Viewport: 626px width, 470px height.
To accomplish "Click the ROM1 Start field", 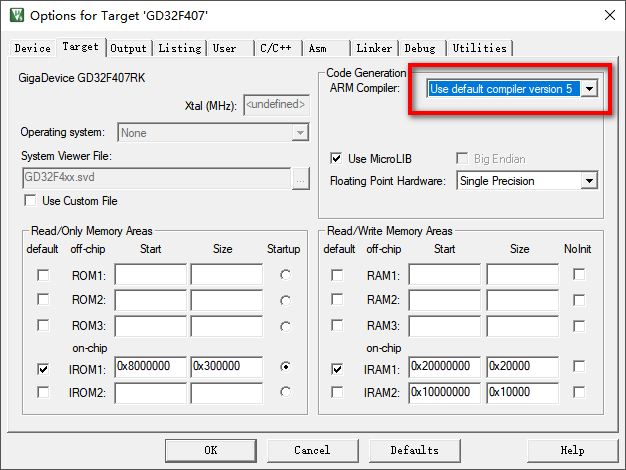I will tap(151, 274).
